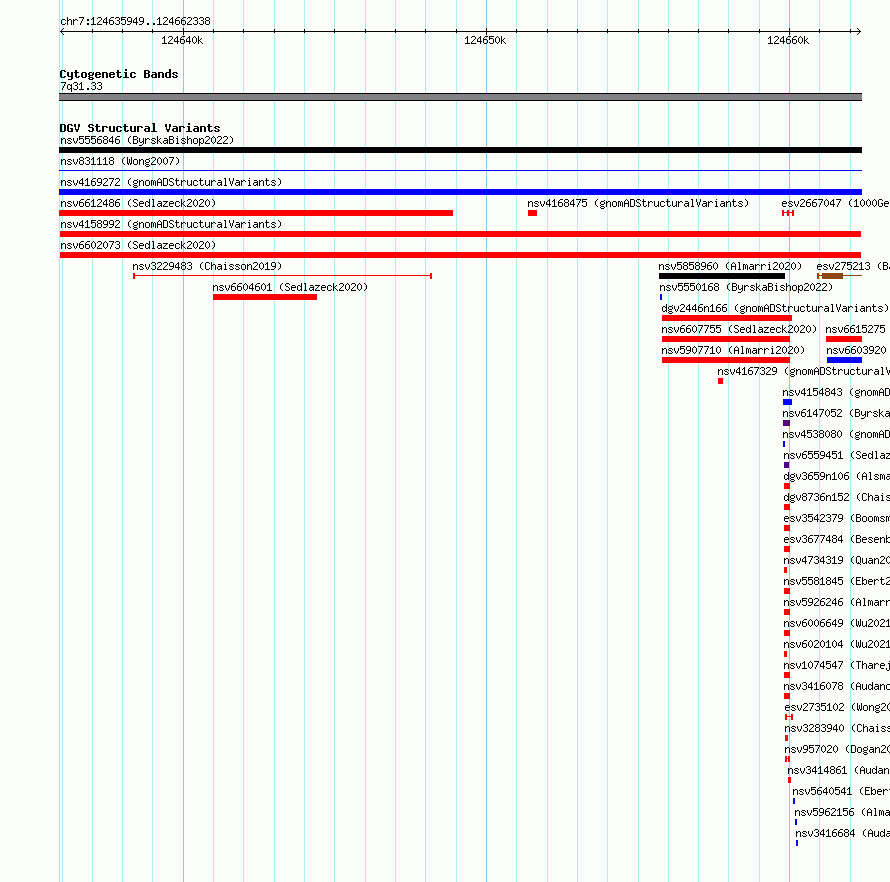Click the nsv5907710 (Almarri2020) label

tap(733, 350)
